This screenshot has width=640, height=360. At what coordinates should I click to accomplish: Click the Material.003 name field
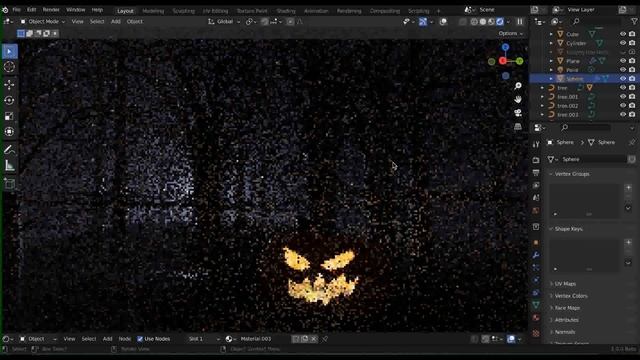pyautogui.click(x=263, y=339)
